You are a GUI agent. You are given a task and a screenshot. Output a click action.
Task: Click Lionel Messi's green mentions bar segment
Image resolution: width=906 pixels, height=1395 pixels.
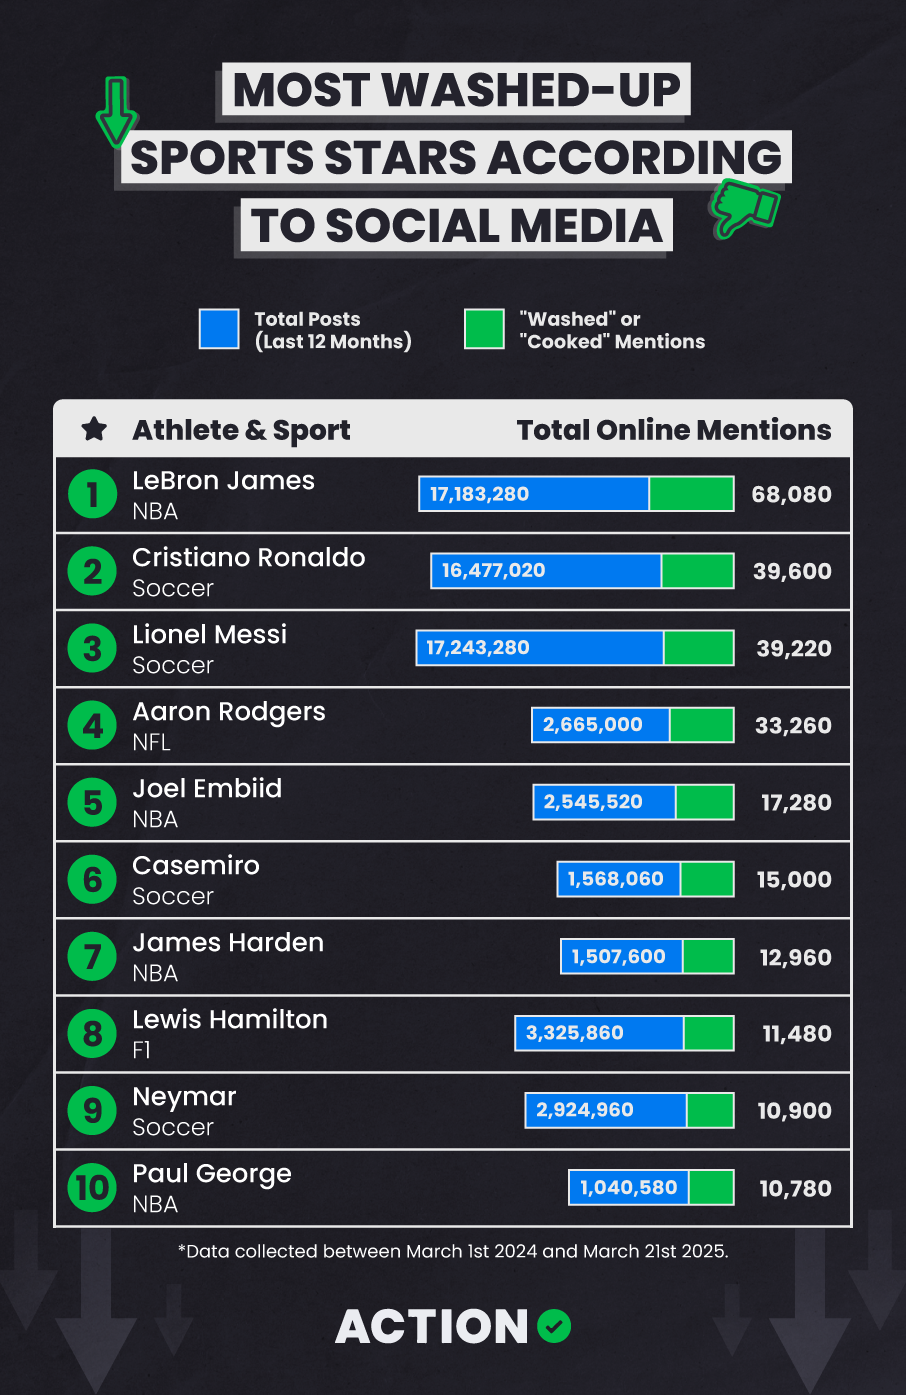(x=699, y=648)
